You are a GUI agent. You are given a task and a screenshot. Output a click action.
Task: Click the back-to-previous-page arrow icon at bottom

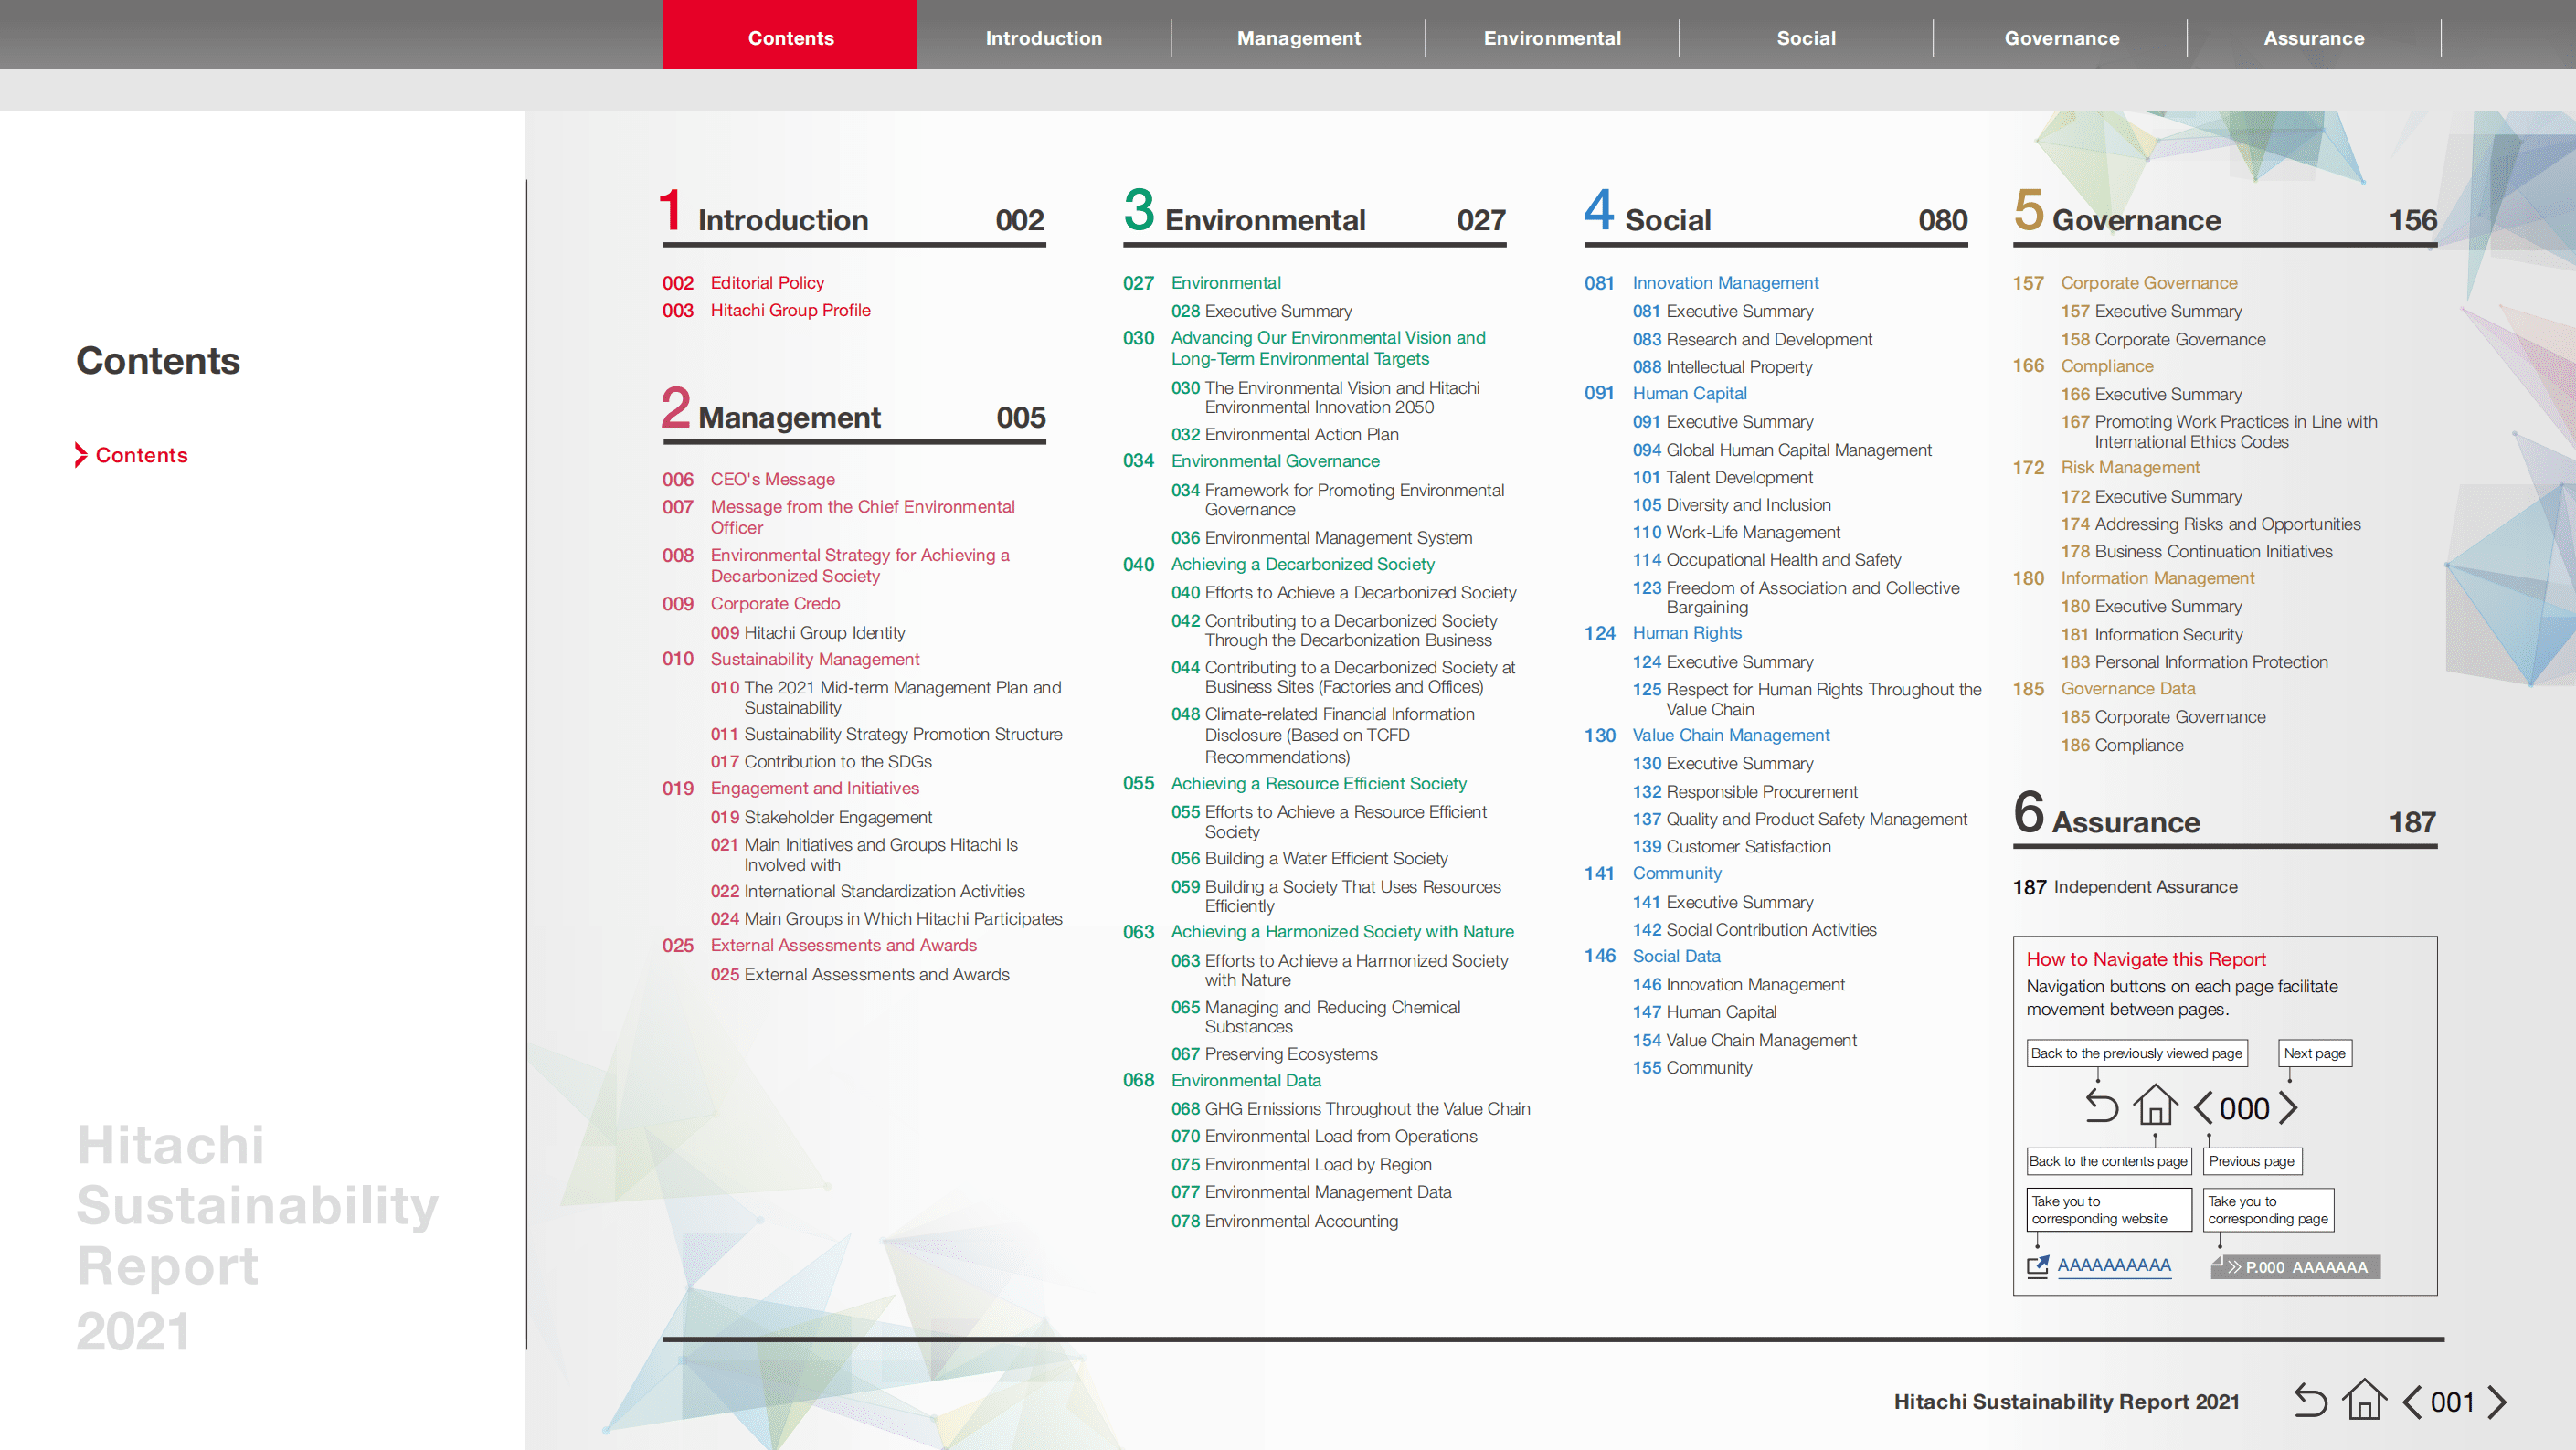(2310, 1401)
